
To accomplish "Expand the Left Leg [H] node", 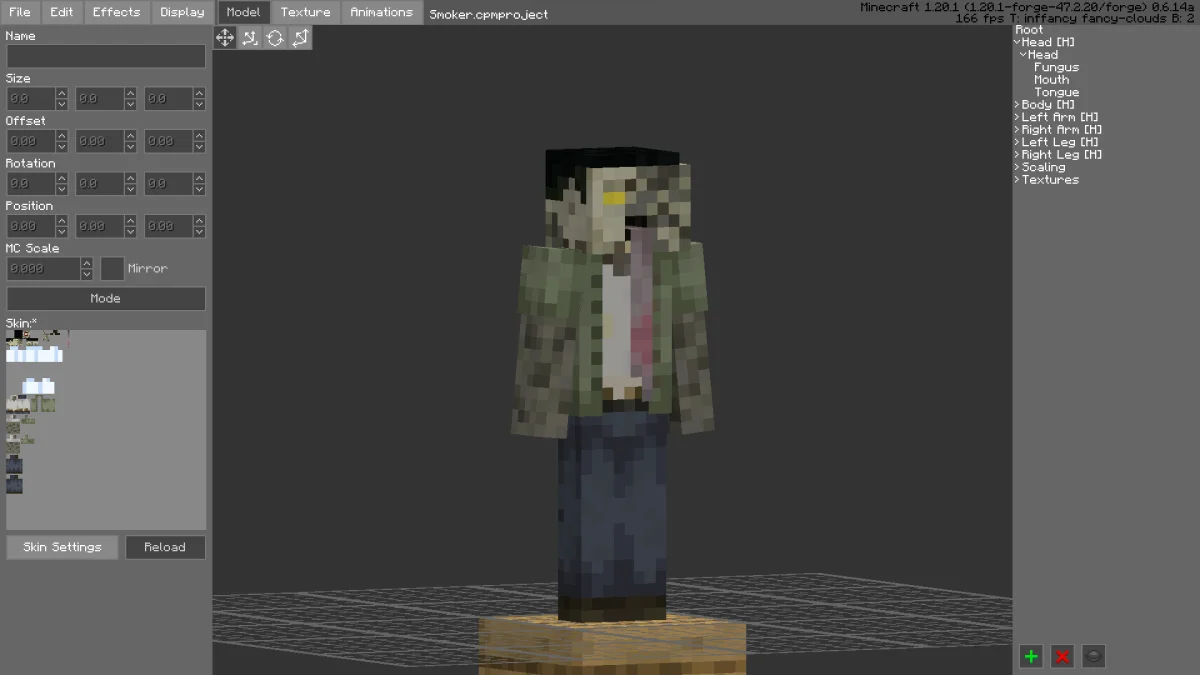I will click(x=1017, y=142).
